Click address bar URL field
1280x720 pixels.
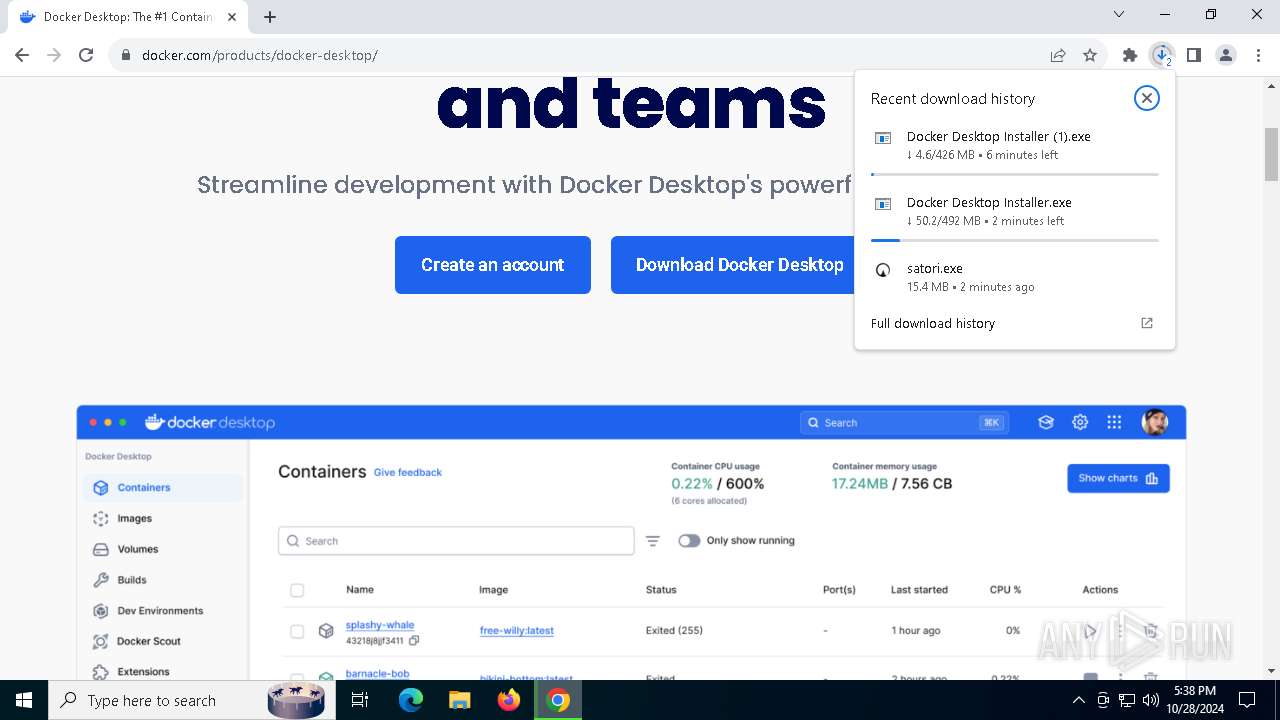[x=580, y=55]
